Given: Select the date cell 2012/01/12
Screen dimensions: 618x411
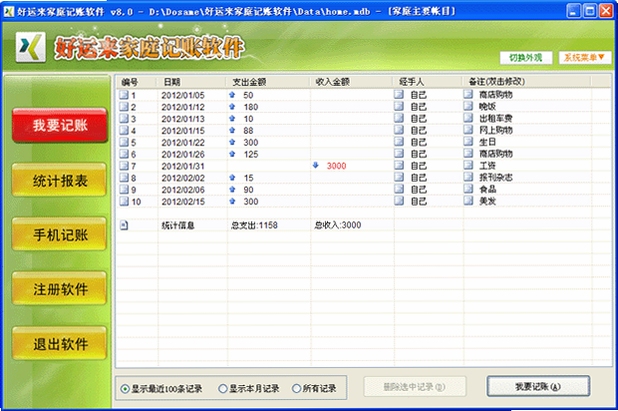Looking at the screenshot, I should pos(183,107).
